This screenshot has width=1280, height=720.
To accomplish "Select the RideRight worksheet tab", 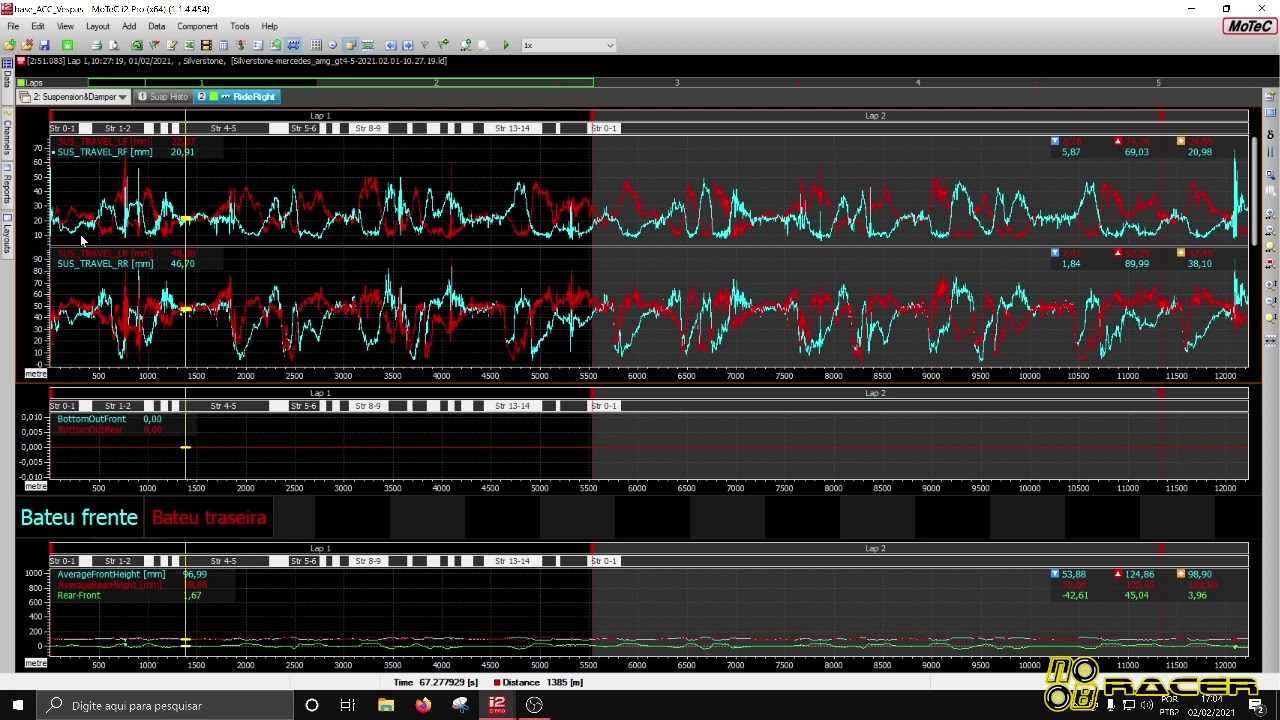I will tap(238, 97).
